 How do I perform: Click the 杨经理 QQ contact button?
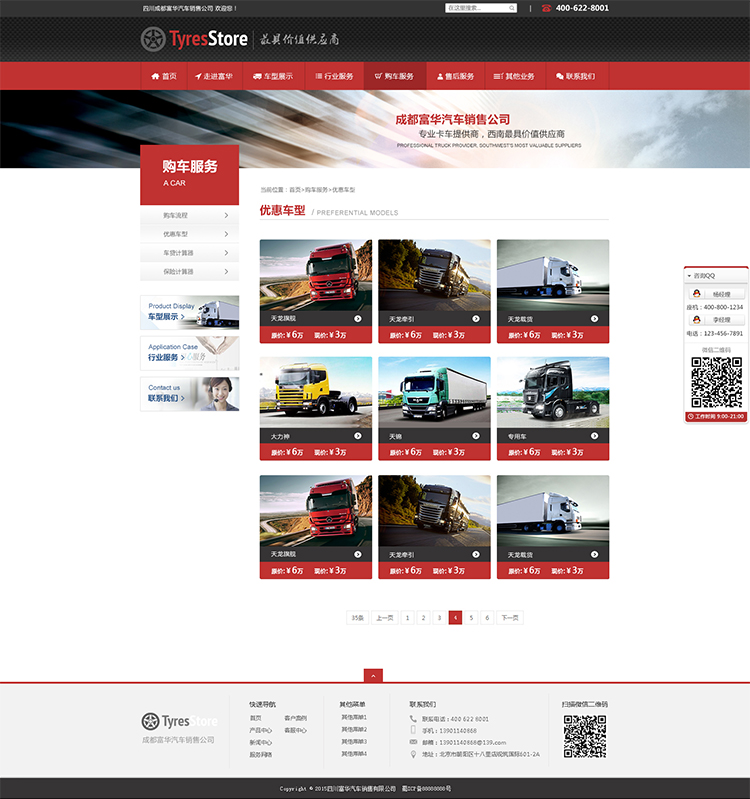pyautogui.click(x=721, y=294)
